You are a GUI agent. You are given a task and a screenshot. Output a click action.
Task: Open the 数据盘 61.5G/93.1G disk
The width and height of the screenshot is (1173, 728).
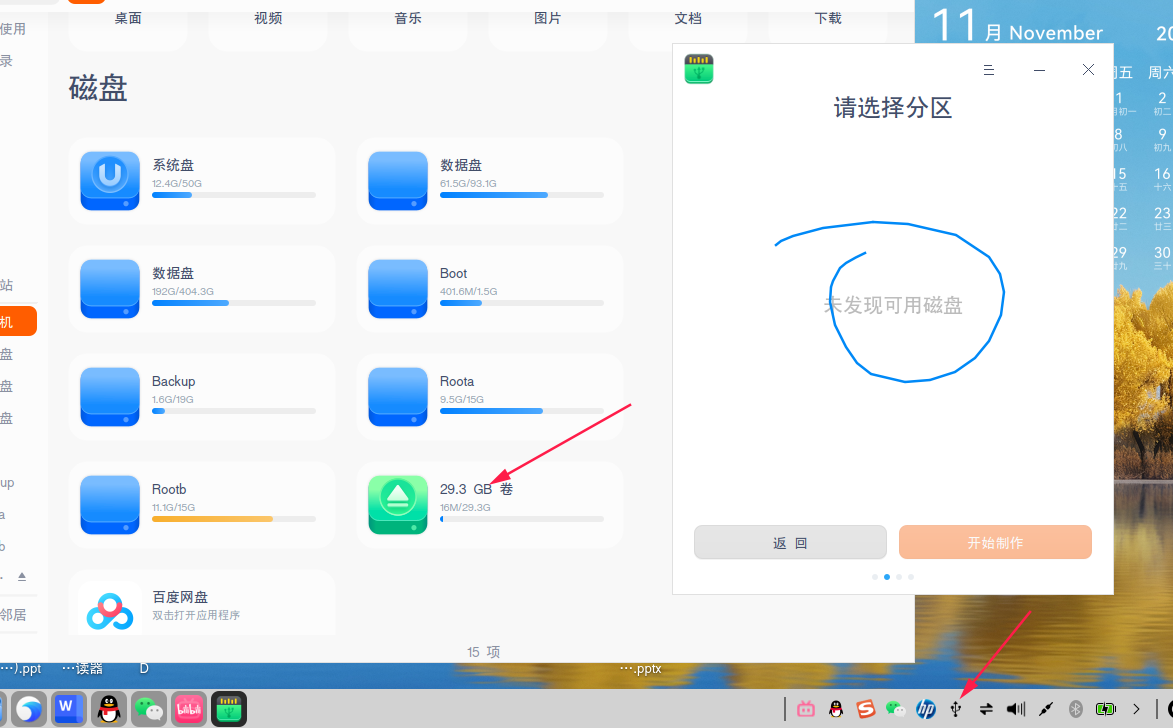pyautogui.click(x=489, y=181)
